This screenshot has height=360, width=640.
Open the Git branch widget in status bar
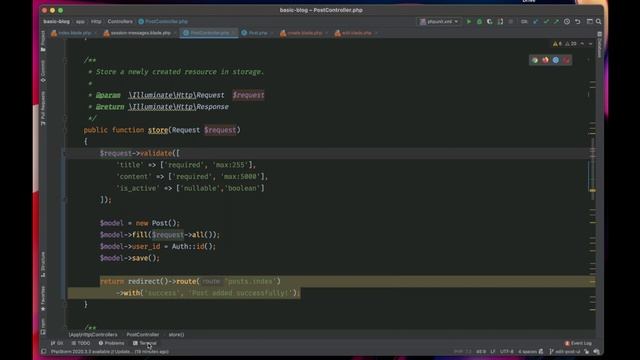(565, 351)
